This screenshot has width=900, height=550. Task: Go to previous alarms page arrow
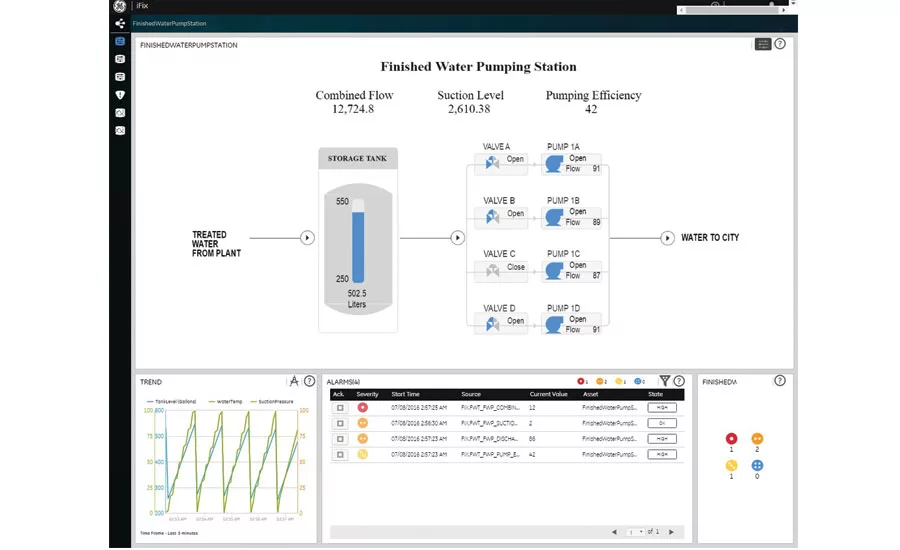[614, 532]
